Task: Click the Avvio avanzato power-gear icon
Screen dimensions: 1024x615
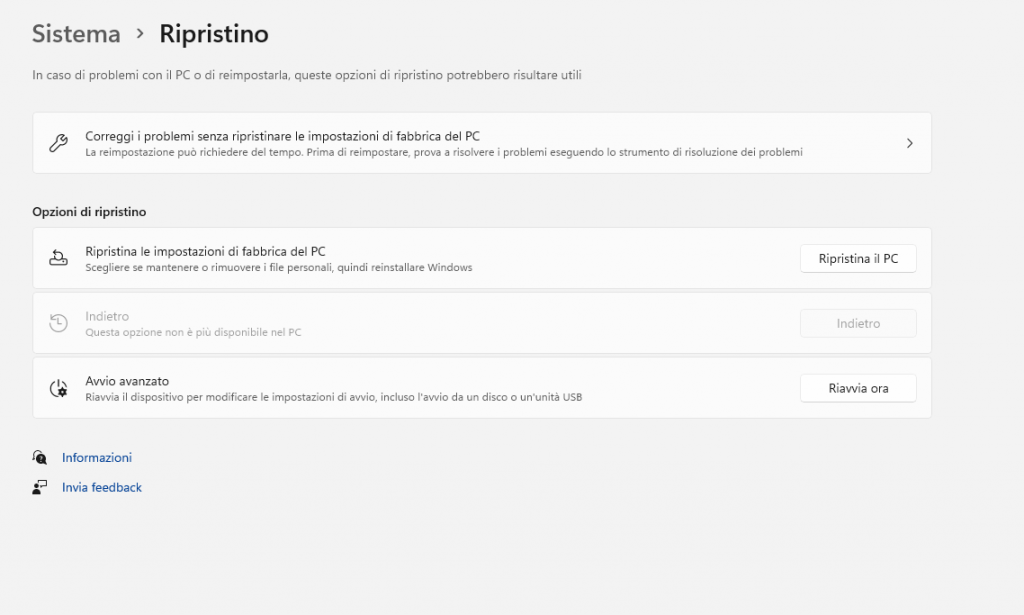Action: (x=58, y=388)
